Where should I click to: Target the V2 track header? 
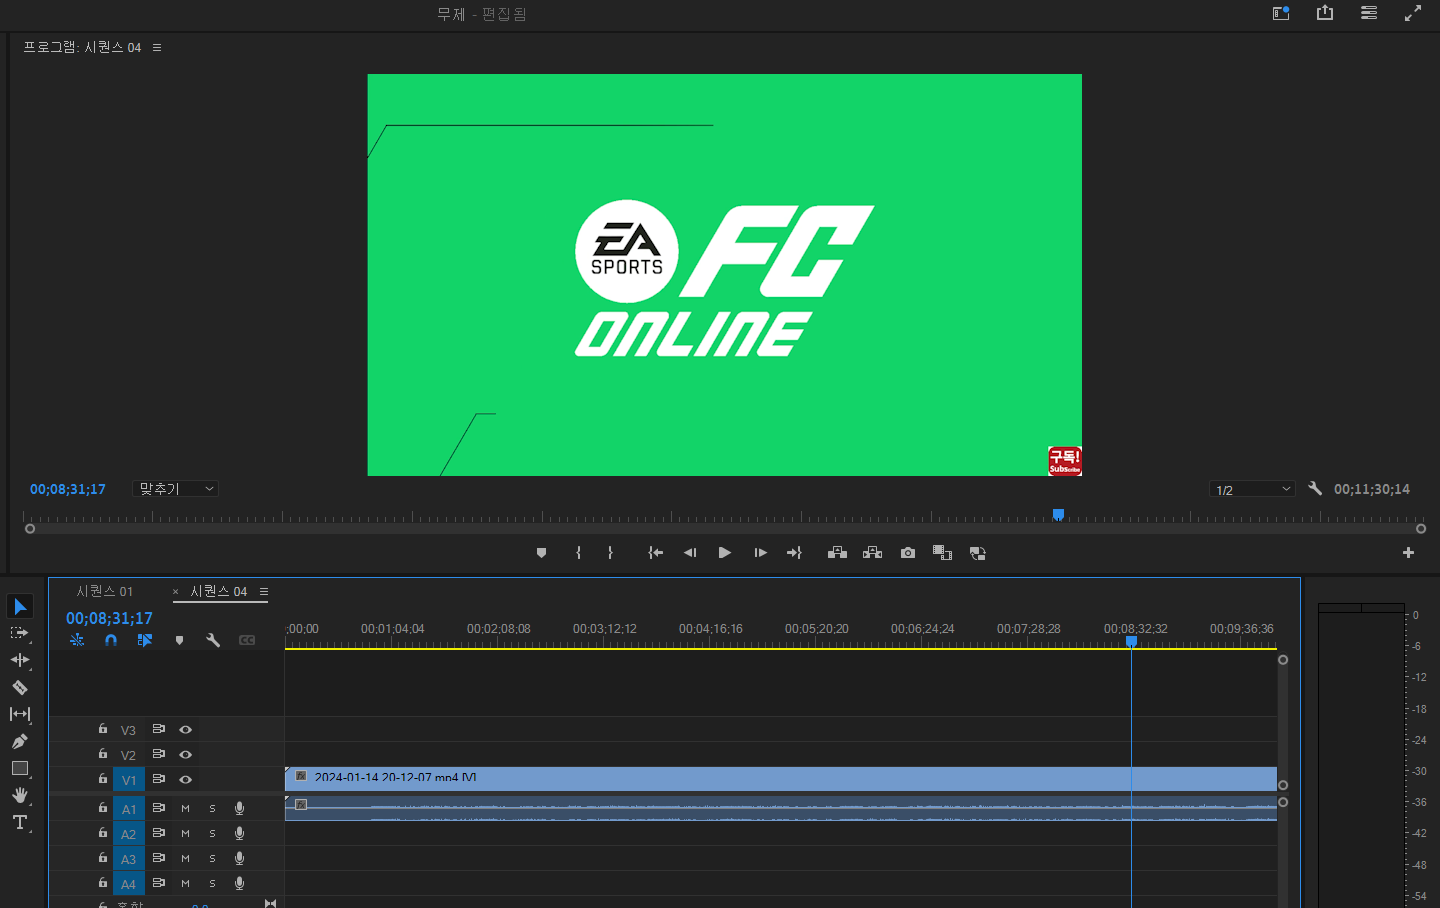pyautogui.click(x=128, y=755)
